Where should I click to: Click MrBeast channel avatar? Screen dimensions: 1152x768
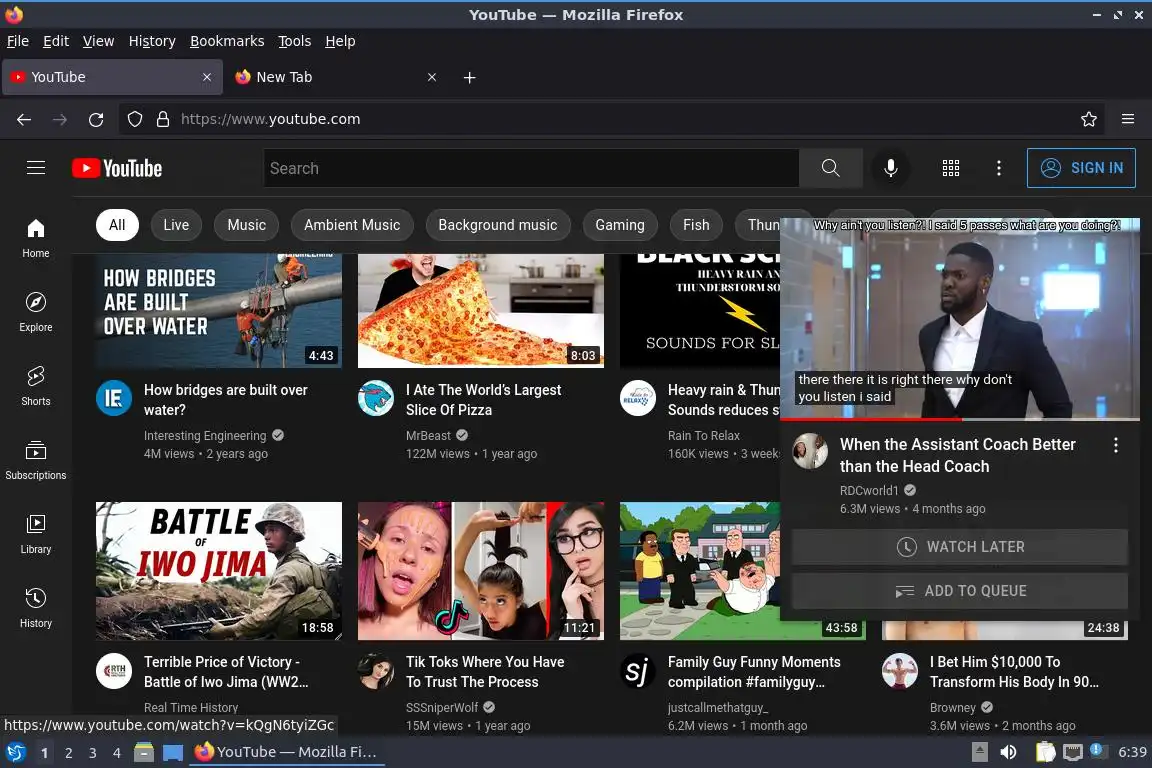[375, 398]
